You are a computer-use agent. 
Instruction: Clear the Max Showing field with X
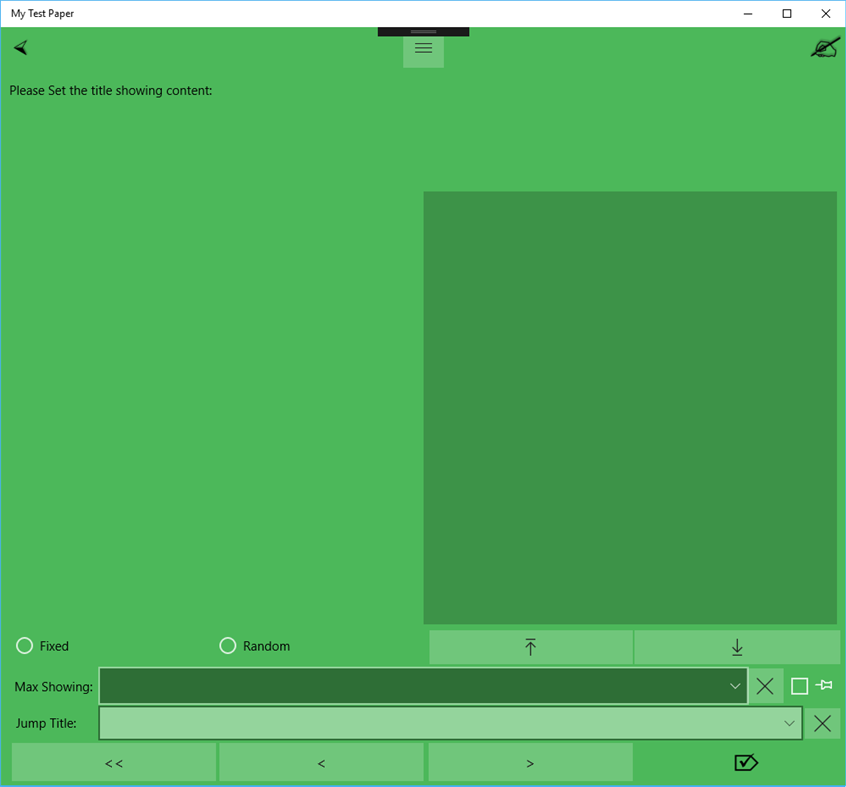[765, 686]
